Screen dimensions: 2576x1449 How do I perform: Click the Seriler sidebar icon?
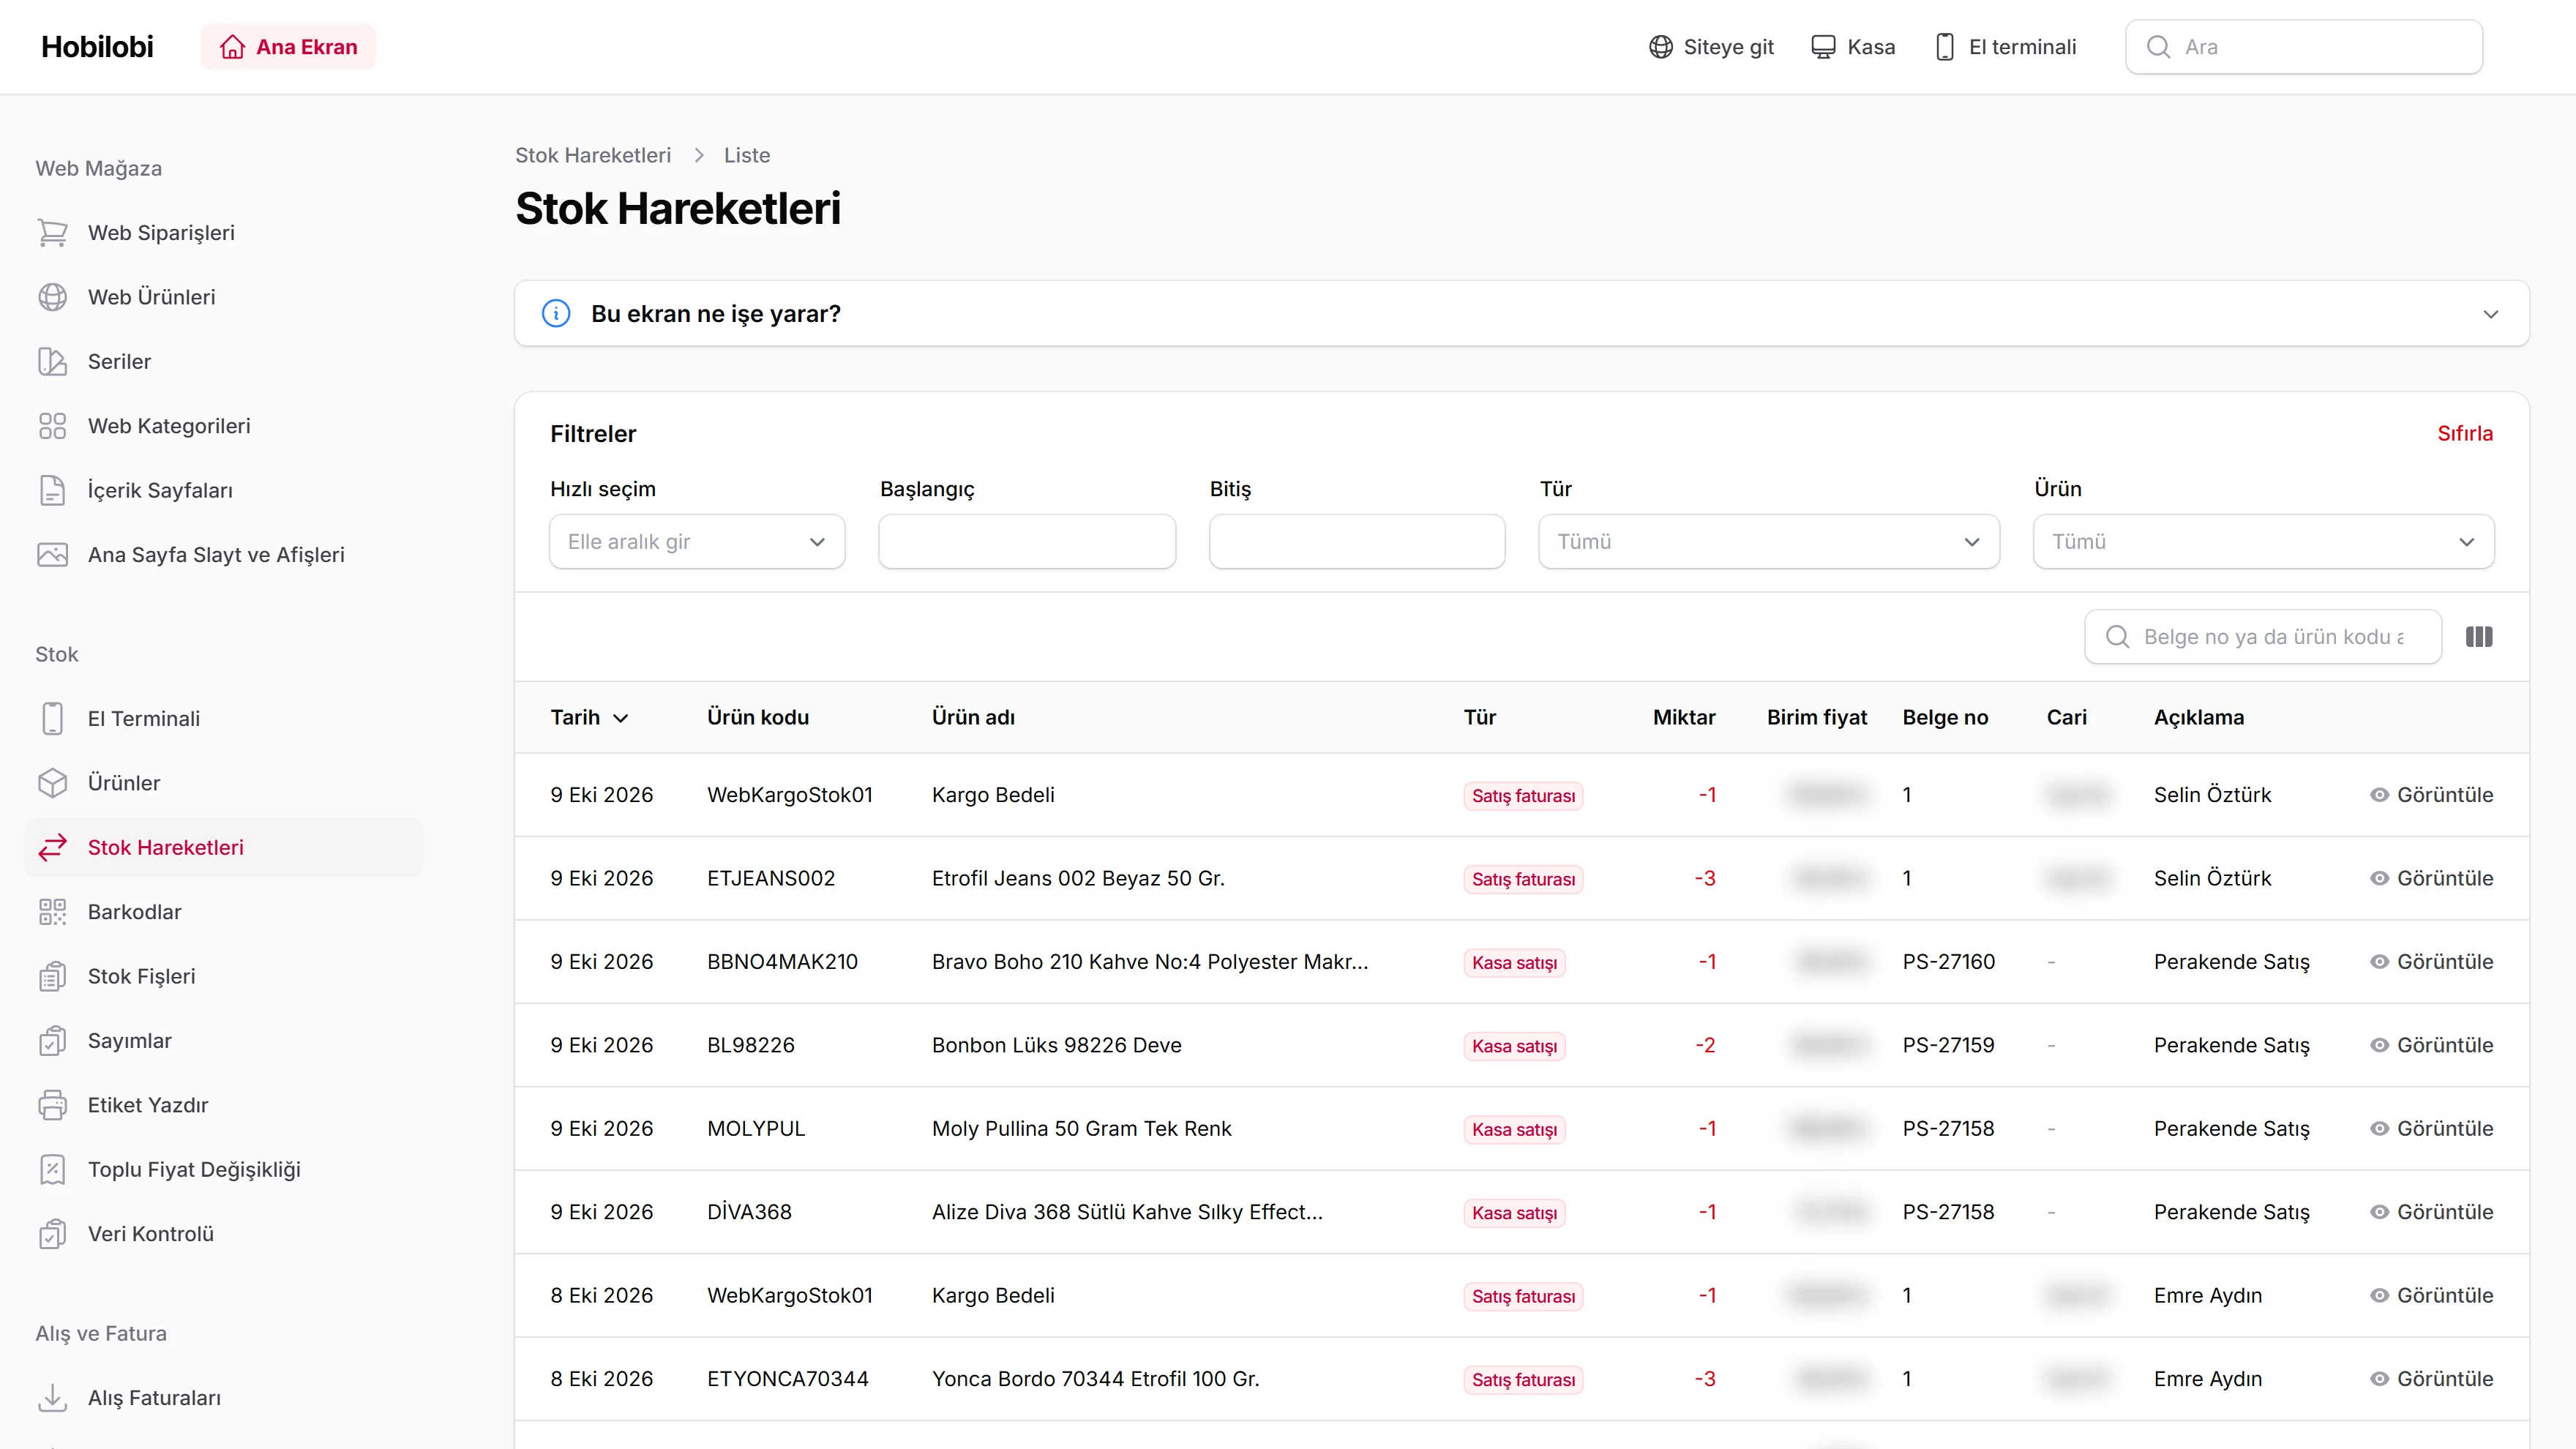(x=52, y=361)
